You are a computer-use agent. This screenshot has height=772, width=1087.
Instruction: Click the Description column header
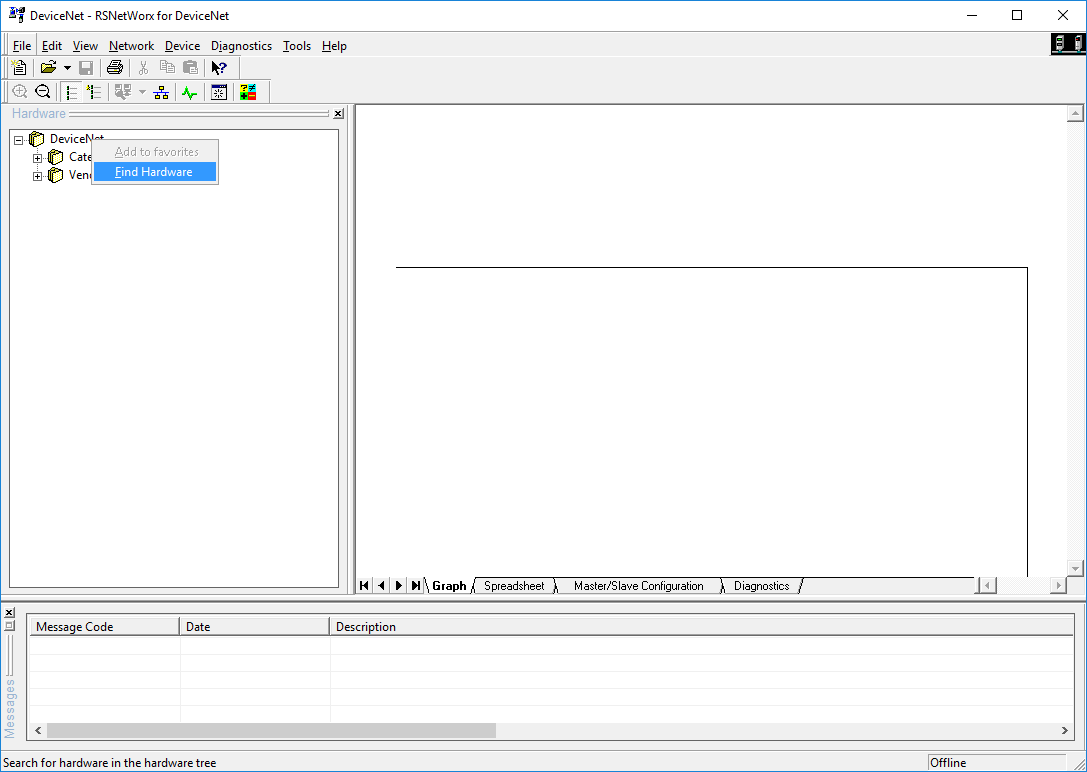[x=702, y=626]
